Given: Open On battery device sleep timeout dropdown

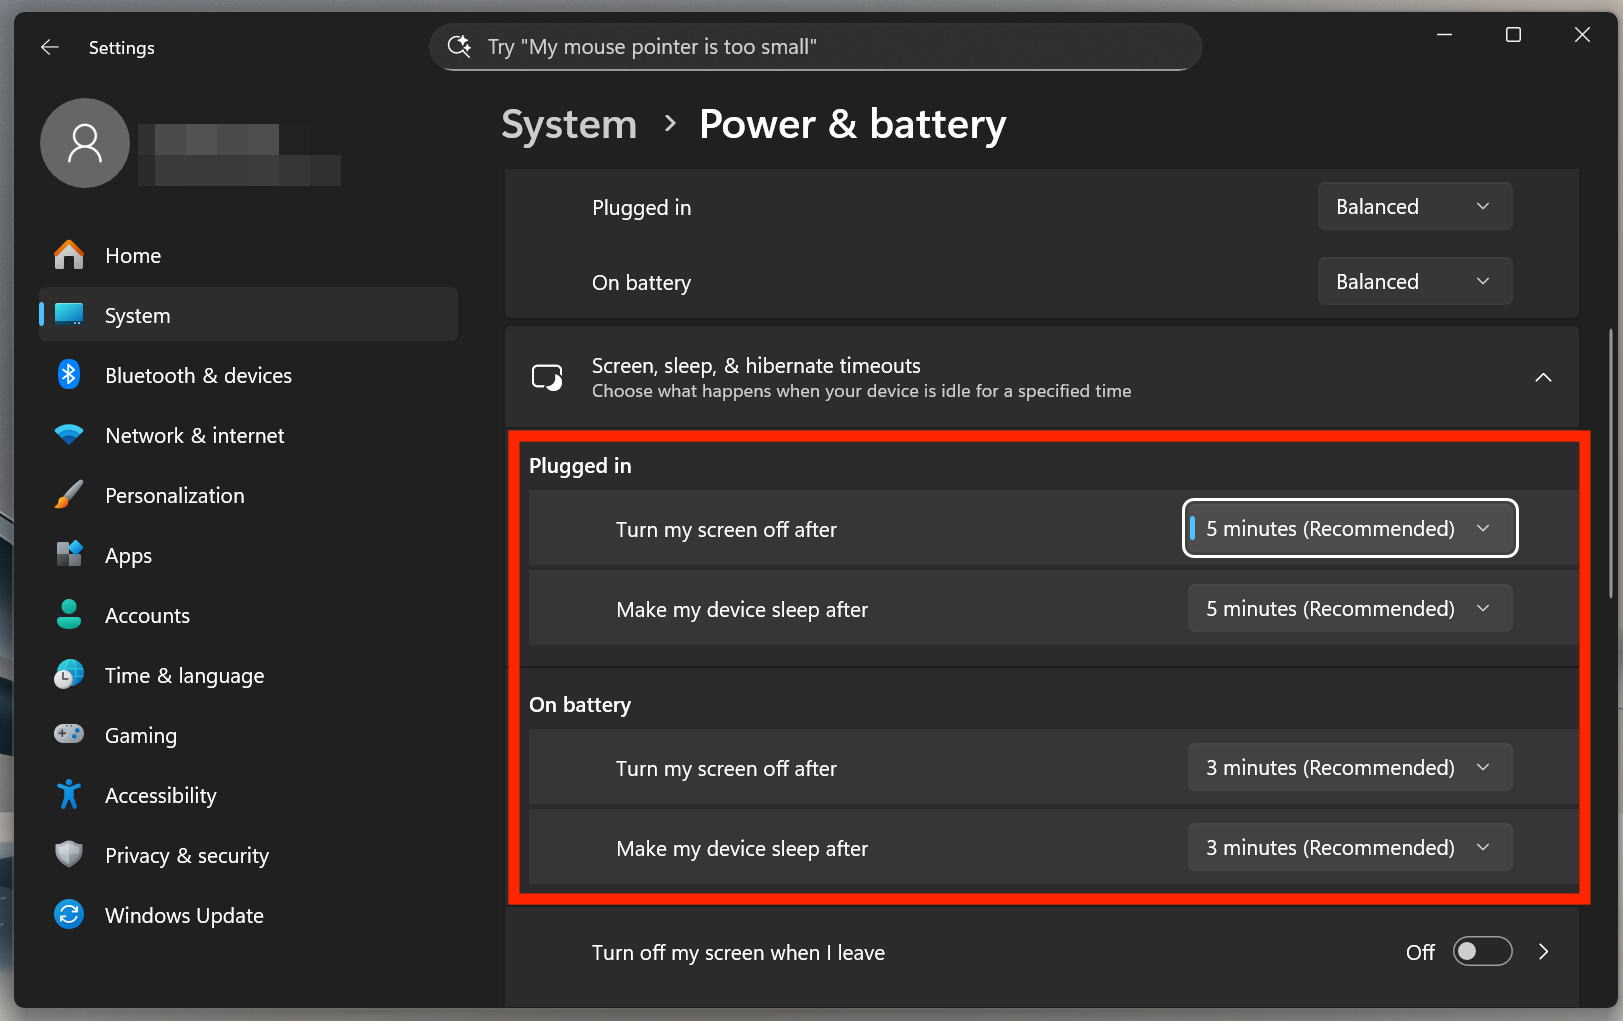Looking at the screenshot, I should point(1349,848).
